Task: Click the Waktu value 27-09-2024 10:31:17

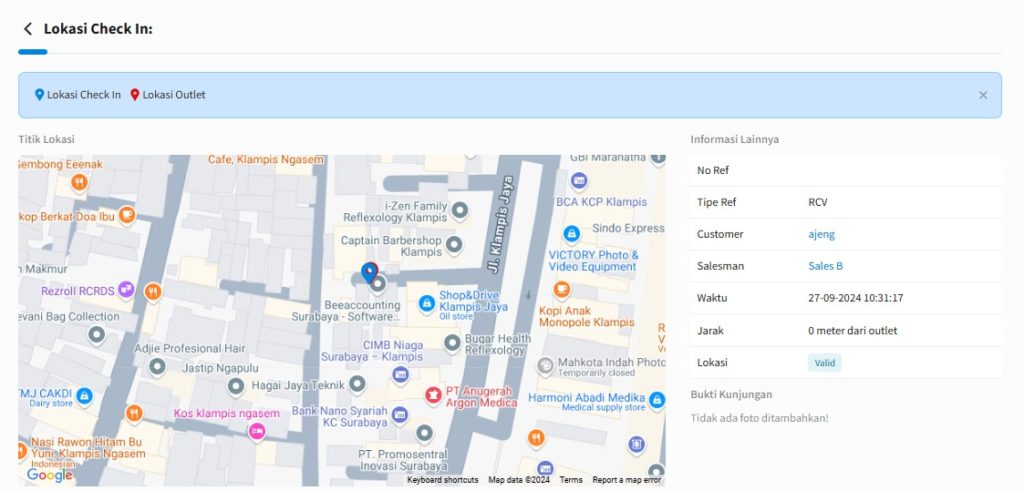Action: tap(856, 298)
